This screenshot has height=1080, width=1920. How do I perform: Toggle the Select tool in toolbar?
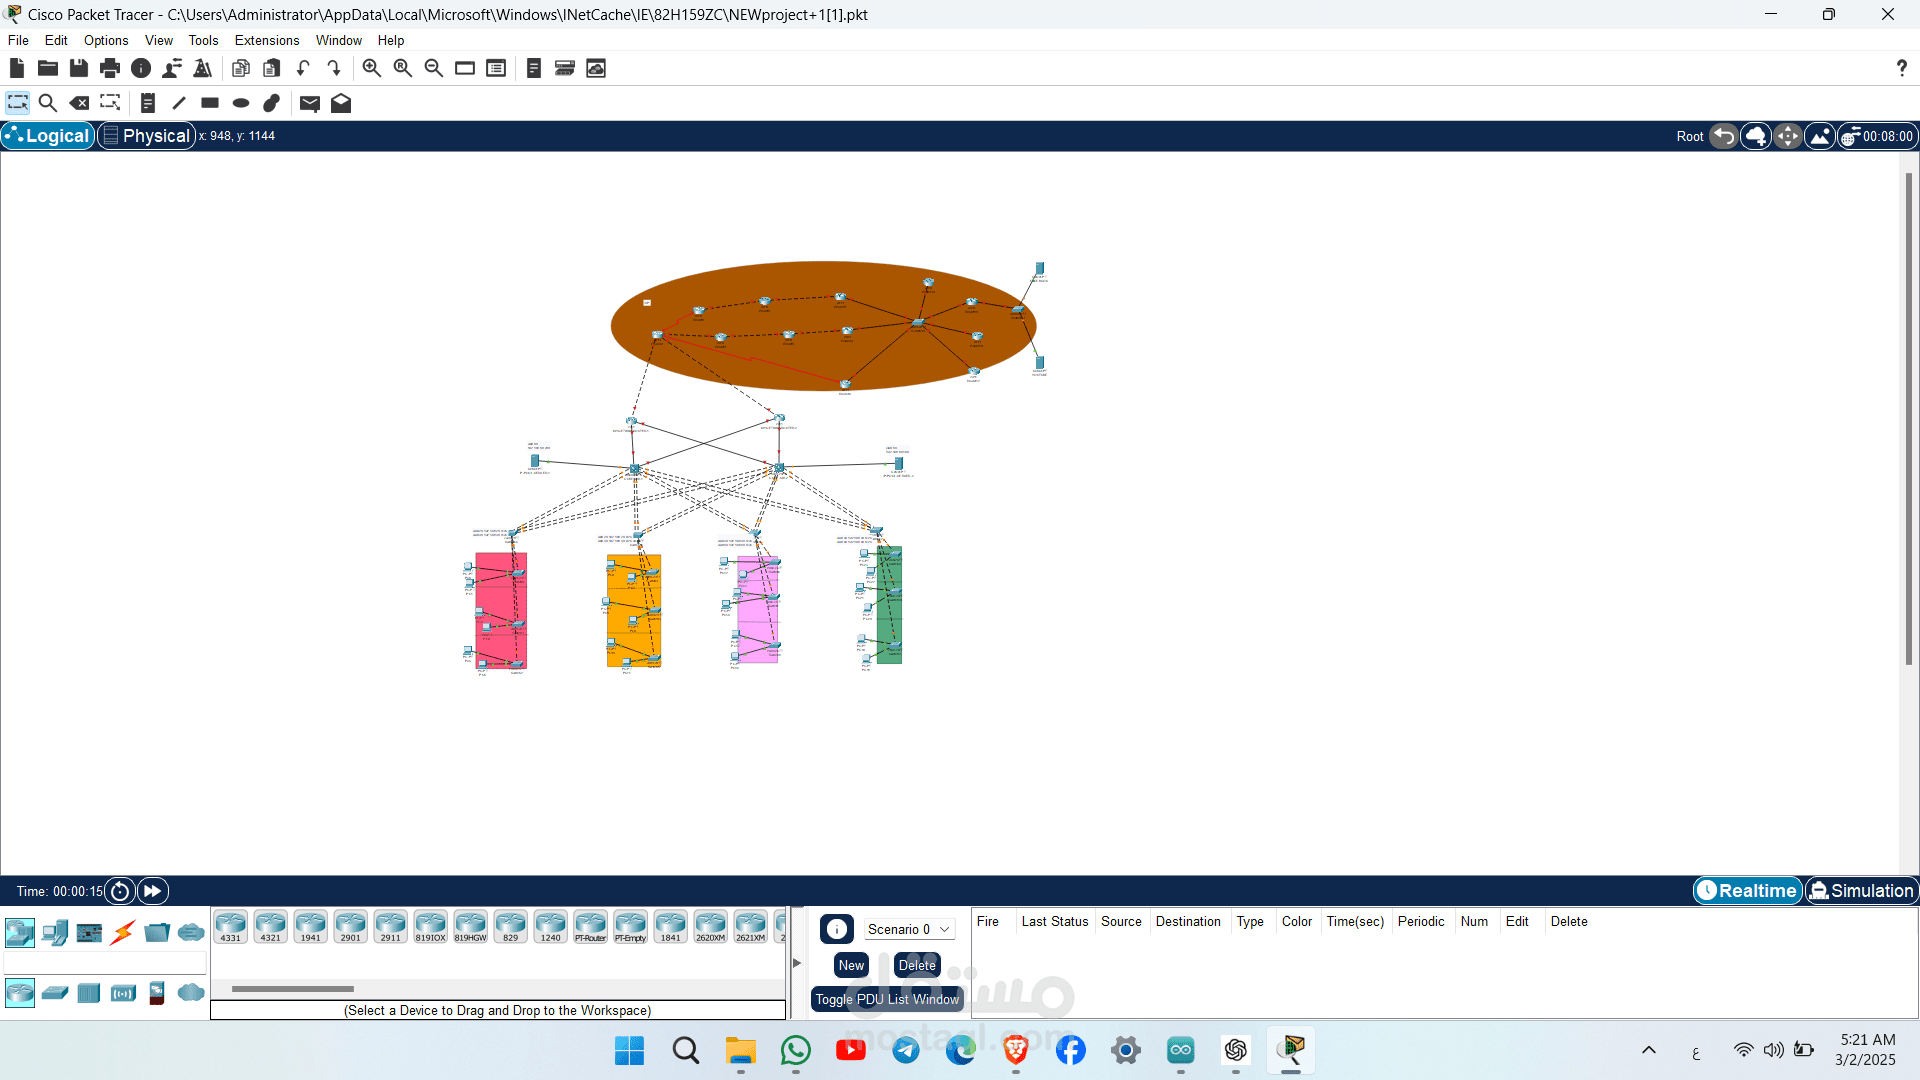[x=17, y=103]
